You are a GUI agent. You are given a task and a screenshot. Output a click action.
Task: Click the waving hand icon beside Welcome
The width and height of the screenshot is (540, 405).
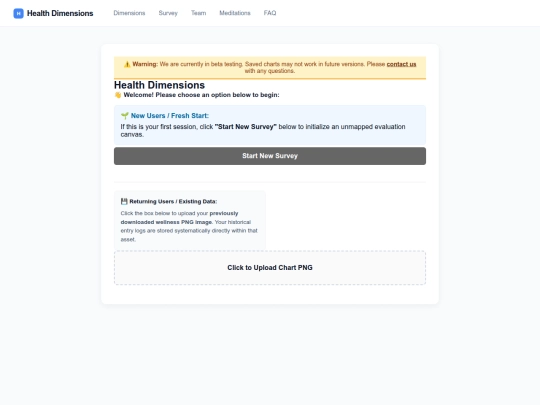pyautogui.click(x=118, y=95)
